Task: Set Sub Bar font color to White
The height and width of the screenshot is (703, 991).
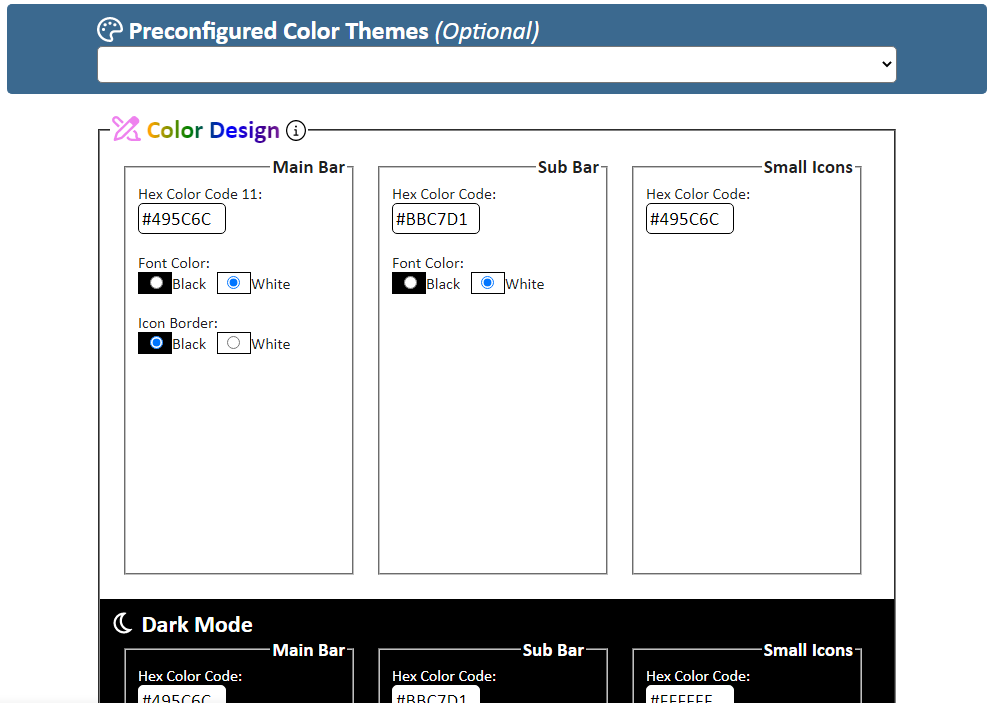Action: coord(488,283)
